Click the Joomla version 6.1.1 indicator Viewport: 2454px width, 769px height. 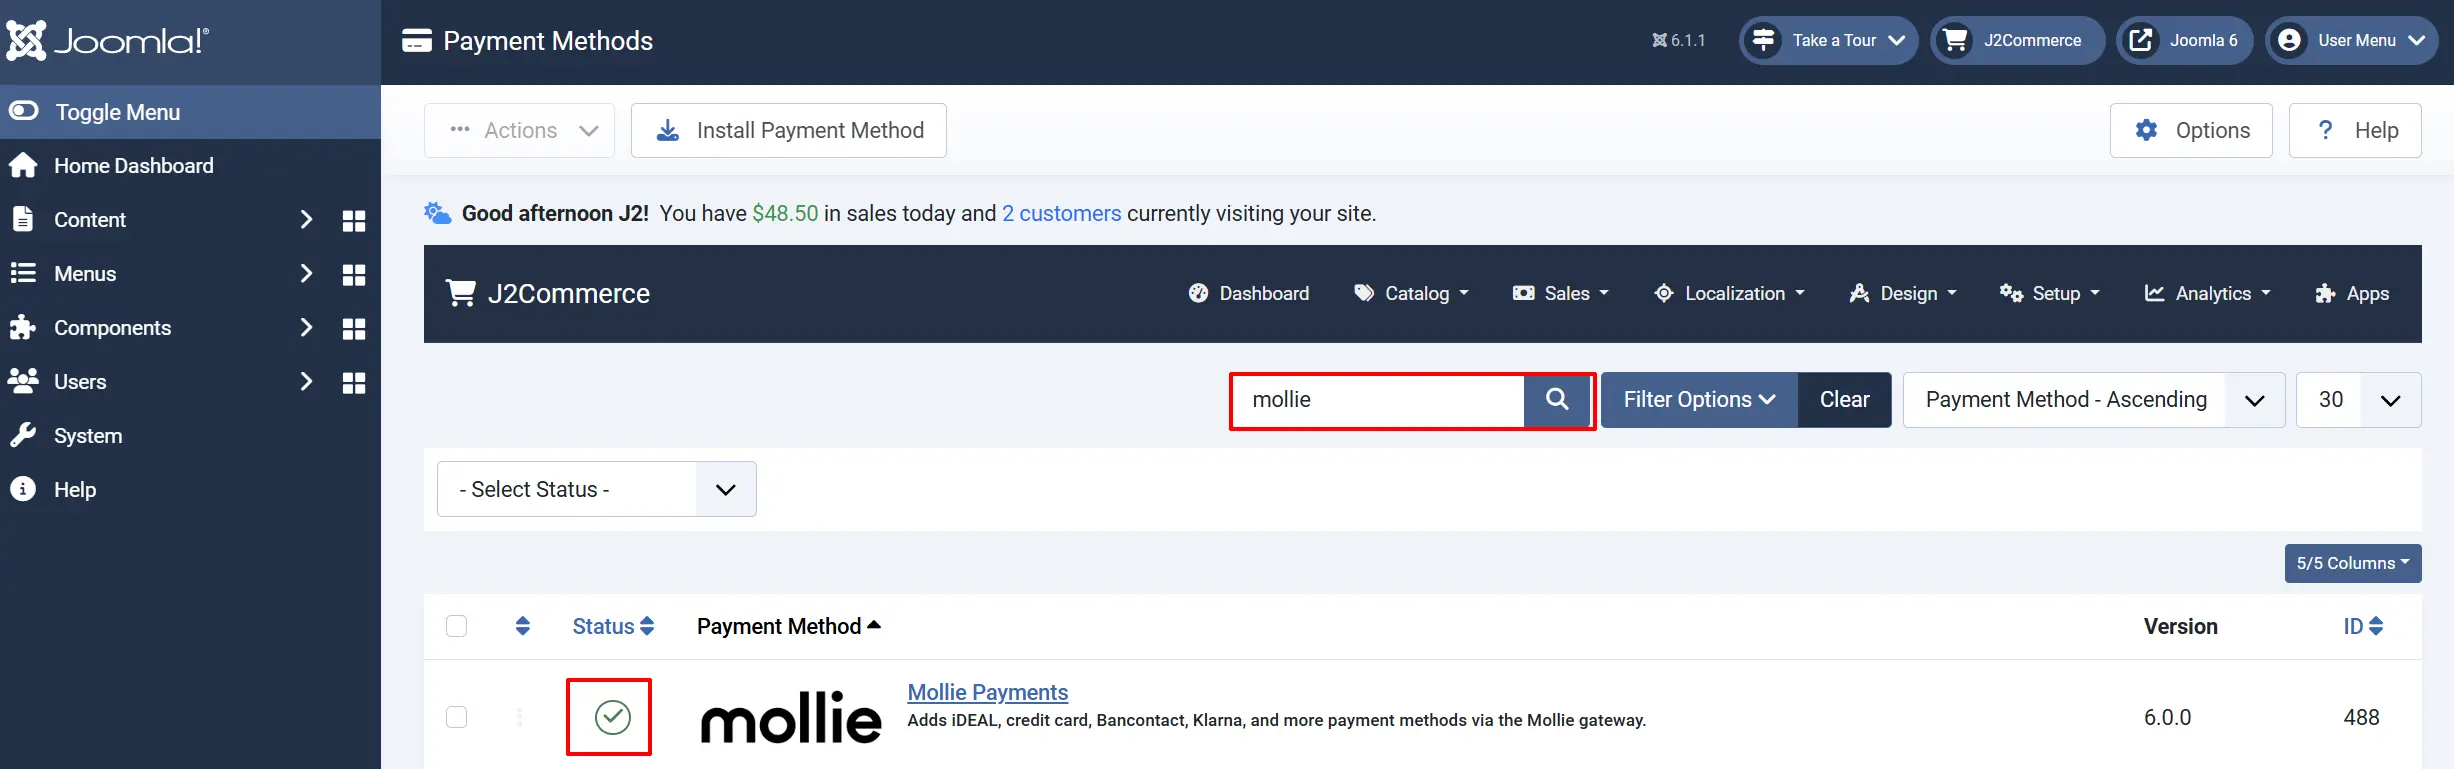(x=1679, y=41)
